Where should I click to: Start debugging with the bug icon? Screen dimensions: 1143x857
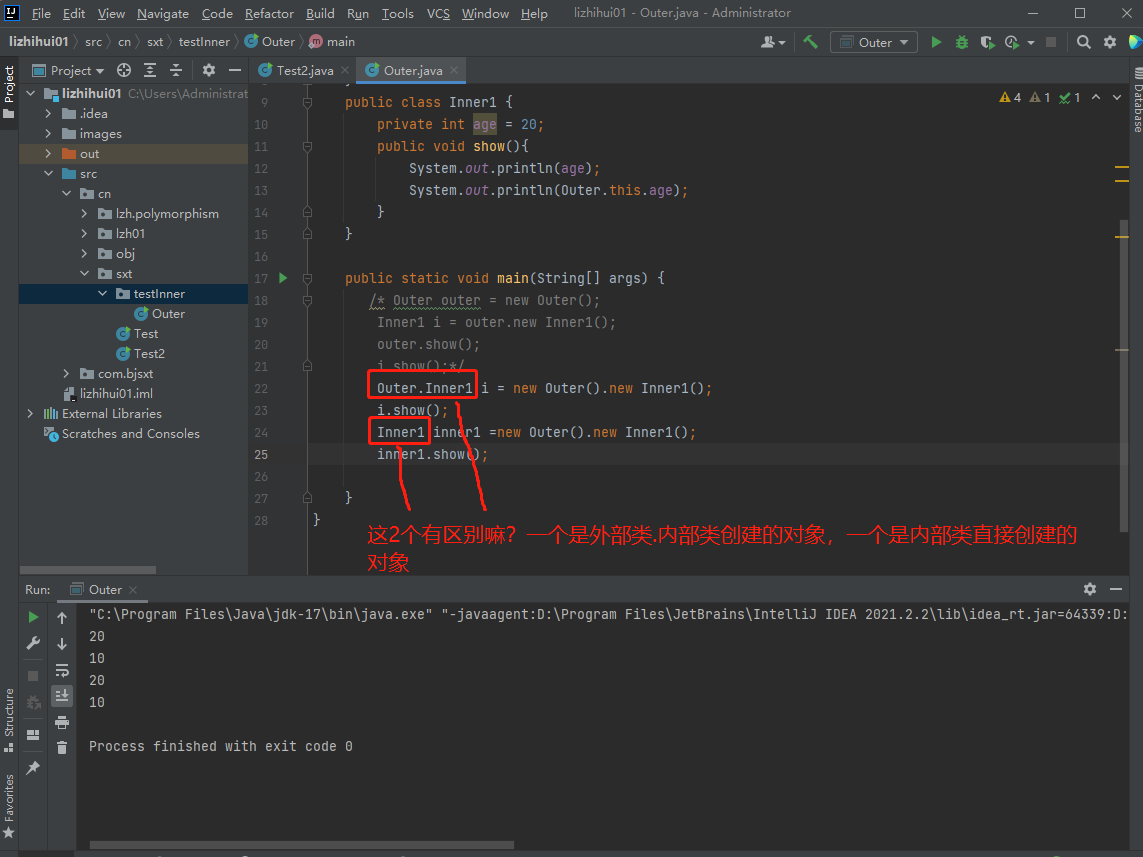[x=961, y=42]
